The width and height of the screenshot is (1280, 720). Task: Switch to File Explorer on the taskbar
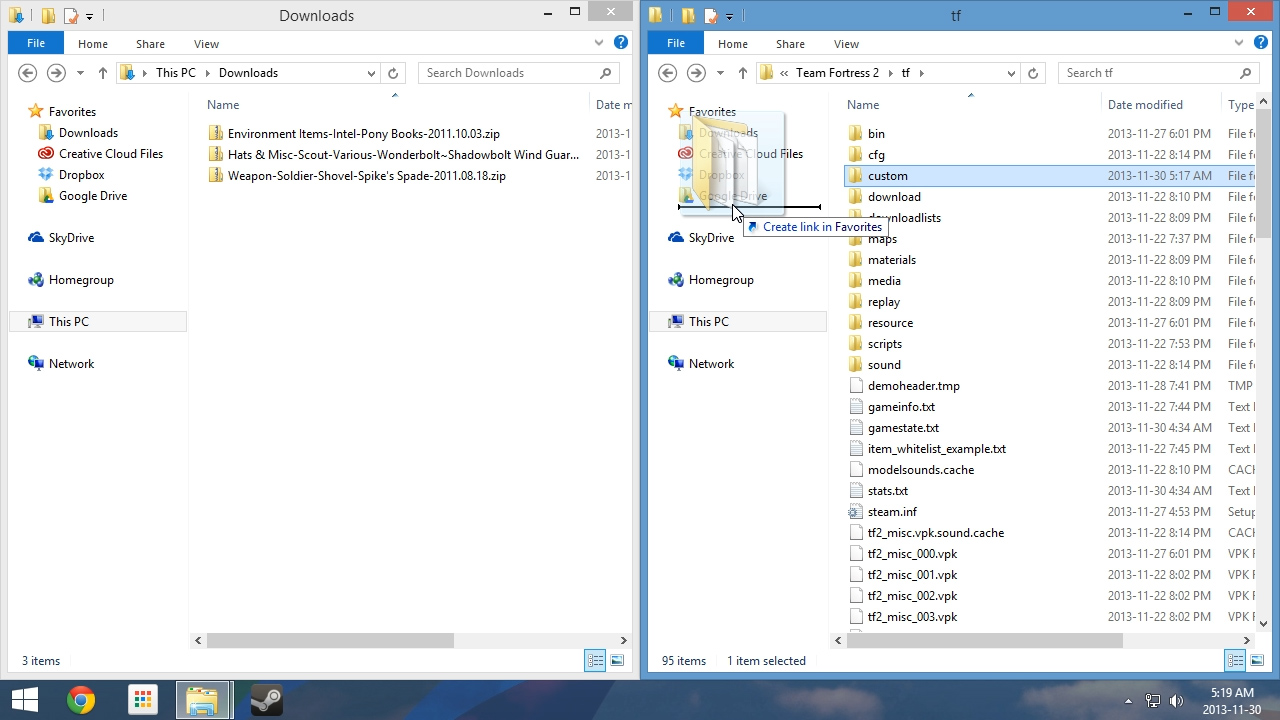(204, 700)
